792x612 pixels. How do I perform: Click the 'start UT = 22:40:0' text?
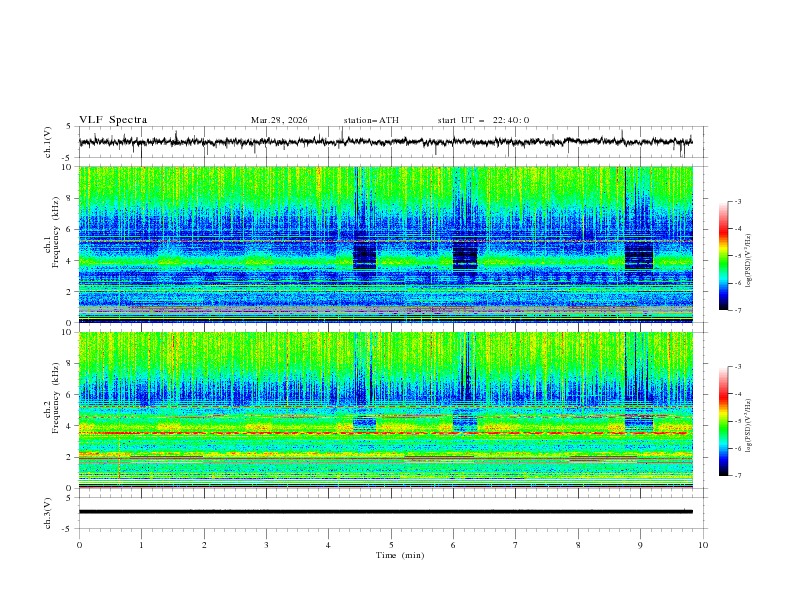[483, 120]
